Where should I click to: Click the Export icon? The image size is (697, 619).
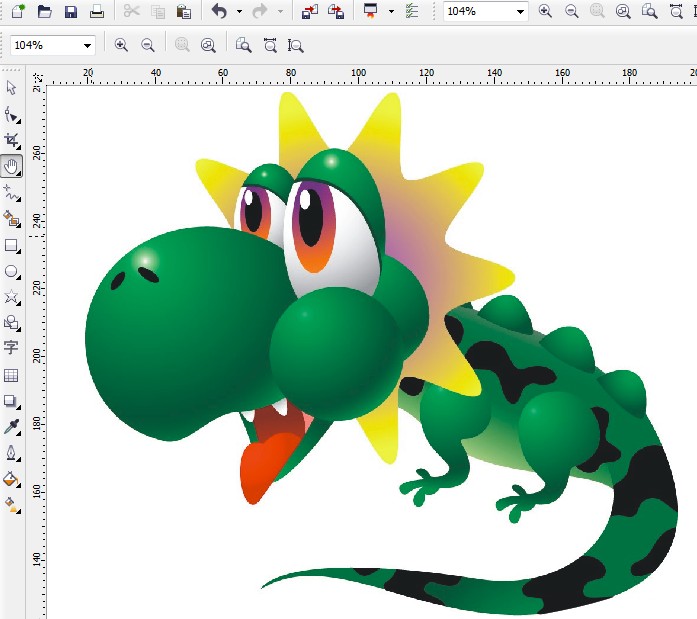pyautogui.click(x=336, y=12)
